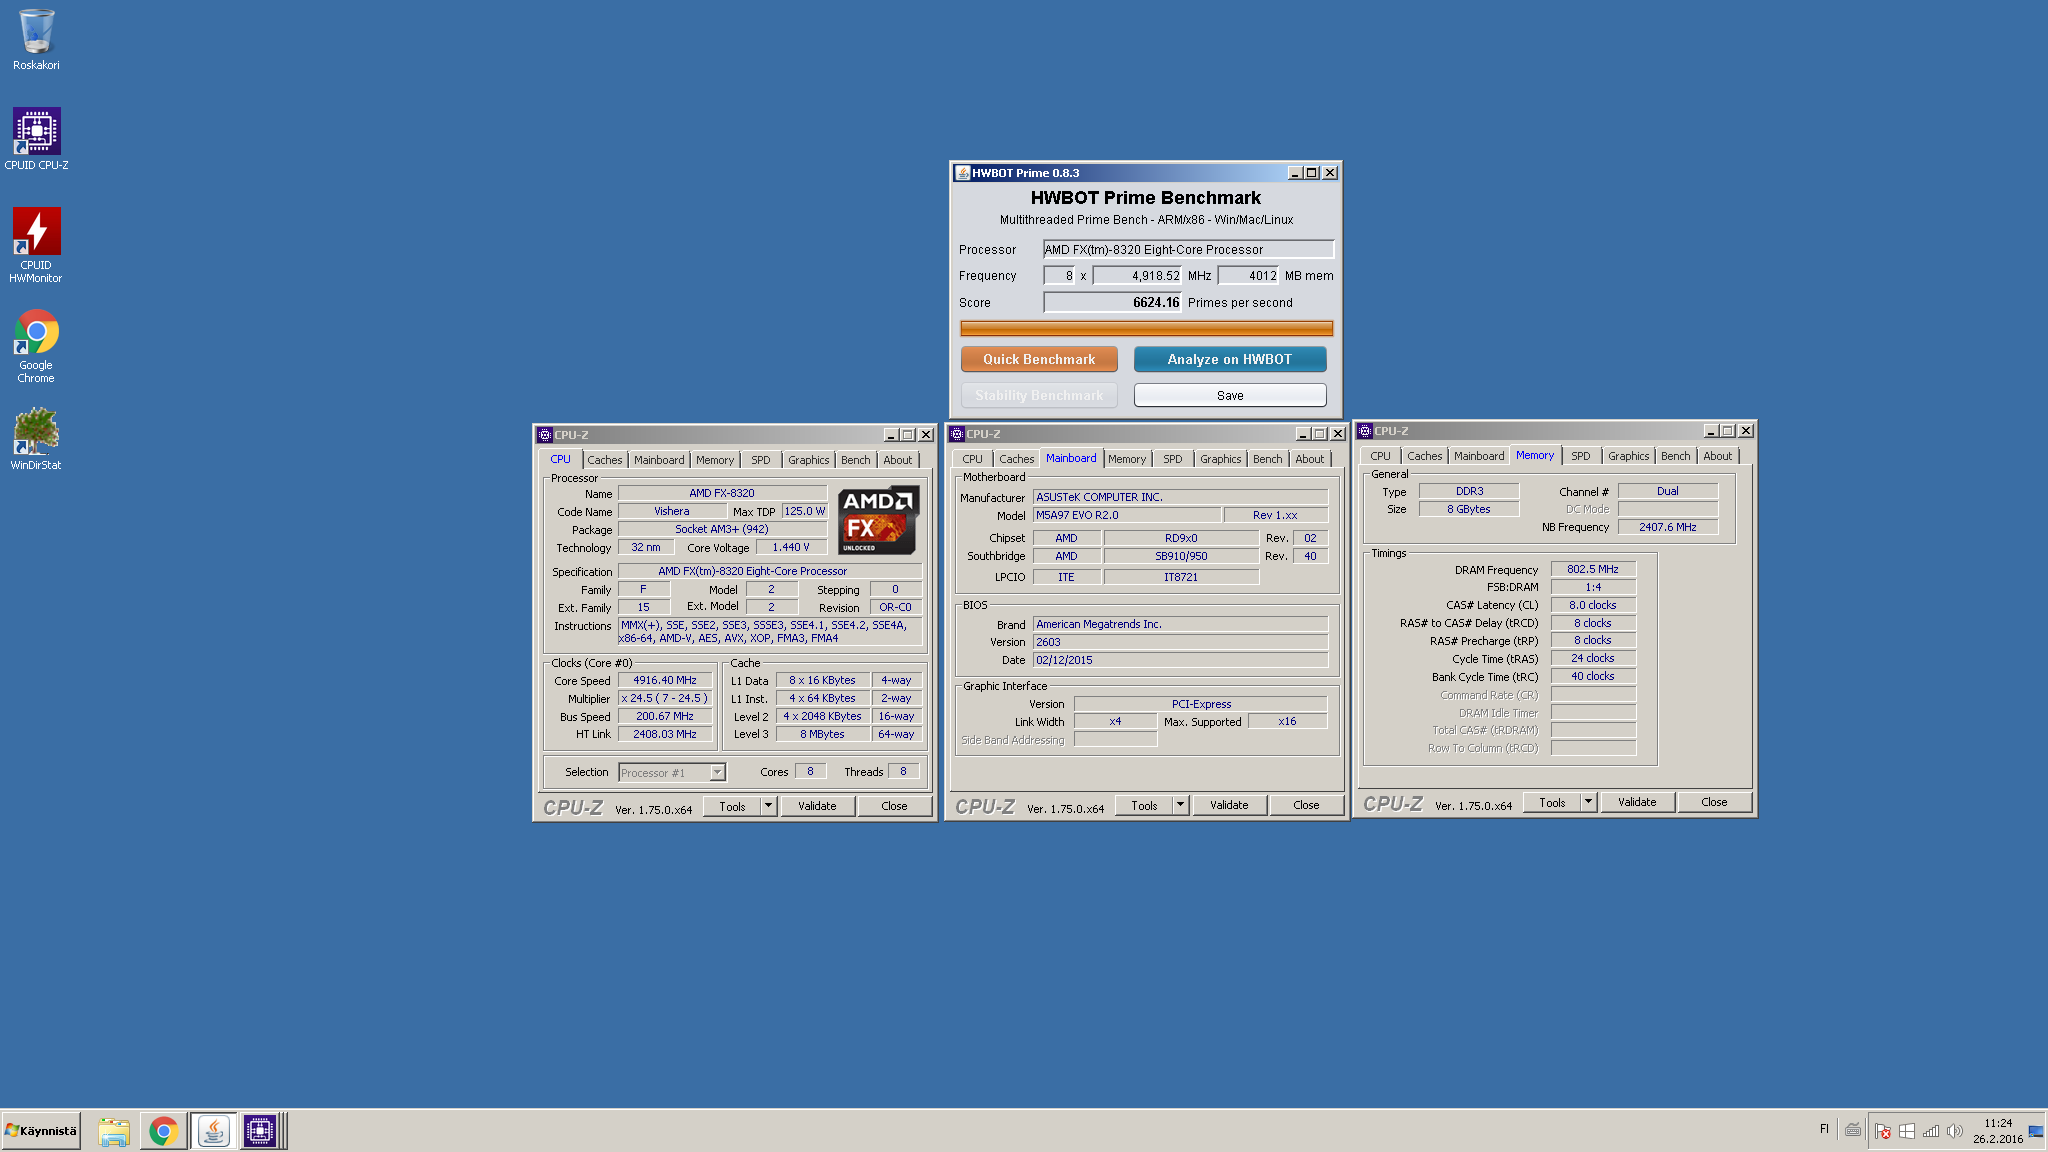Click the BIOS version 2603 value
The height and width of the screenshot is (1152, 2048).
1180,642
